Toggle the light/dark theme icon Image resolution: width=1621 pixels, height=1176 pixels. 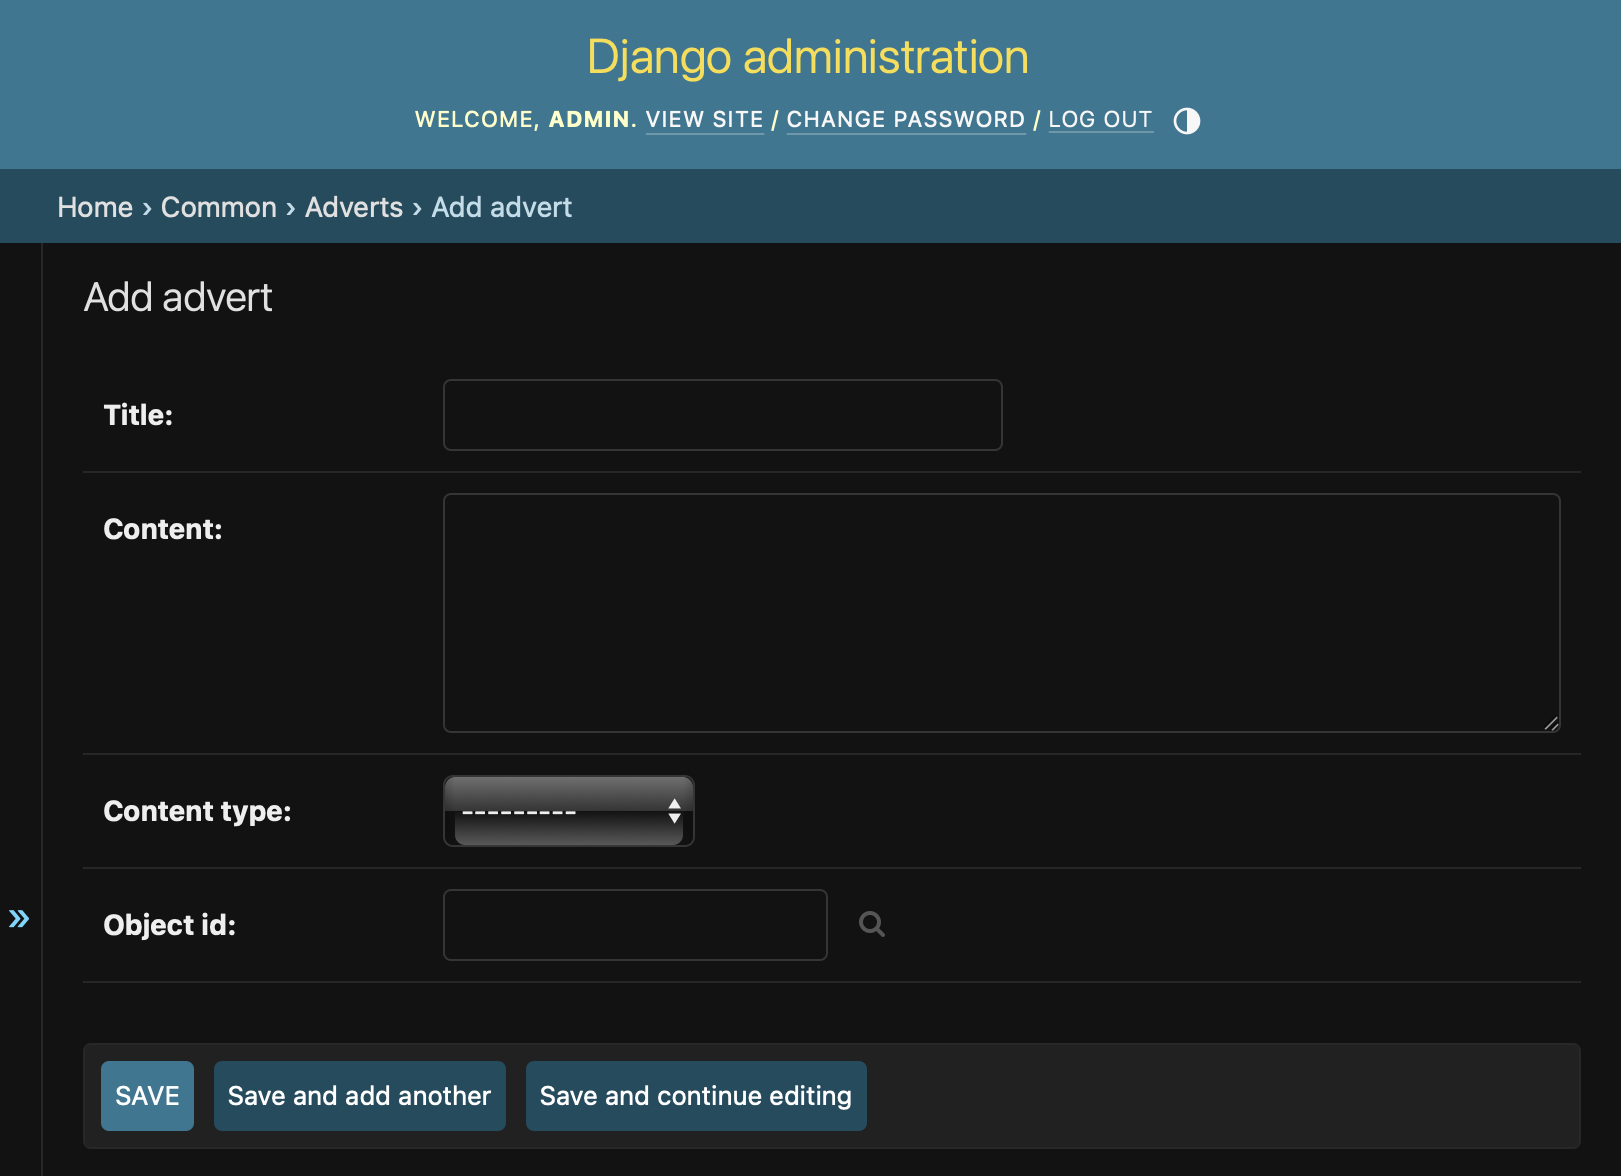pyautogui.click(x=1186, y=121)
